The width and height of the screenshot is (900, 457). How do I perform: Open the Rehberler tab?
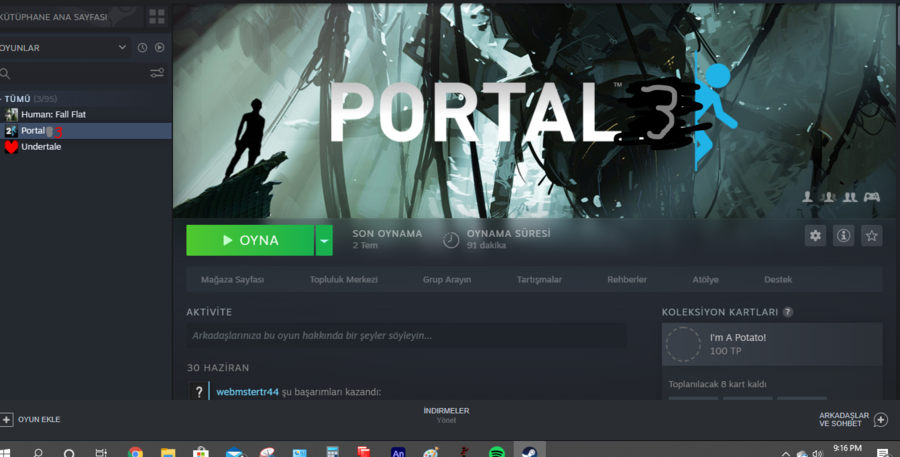[x=627, y=280]
